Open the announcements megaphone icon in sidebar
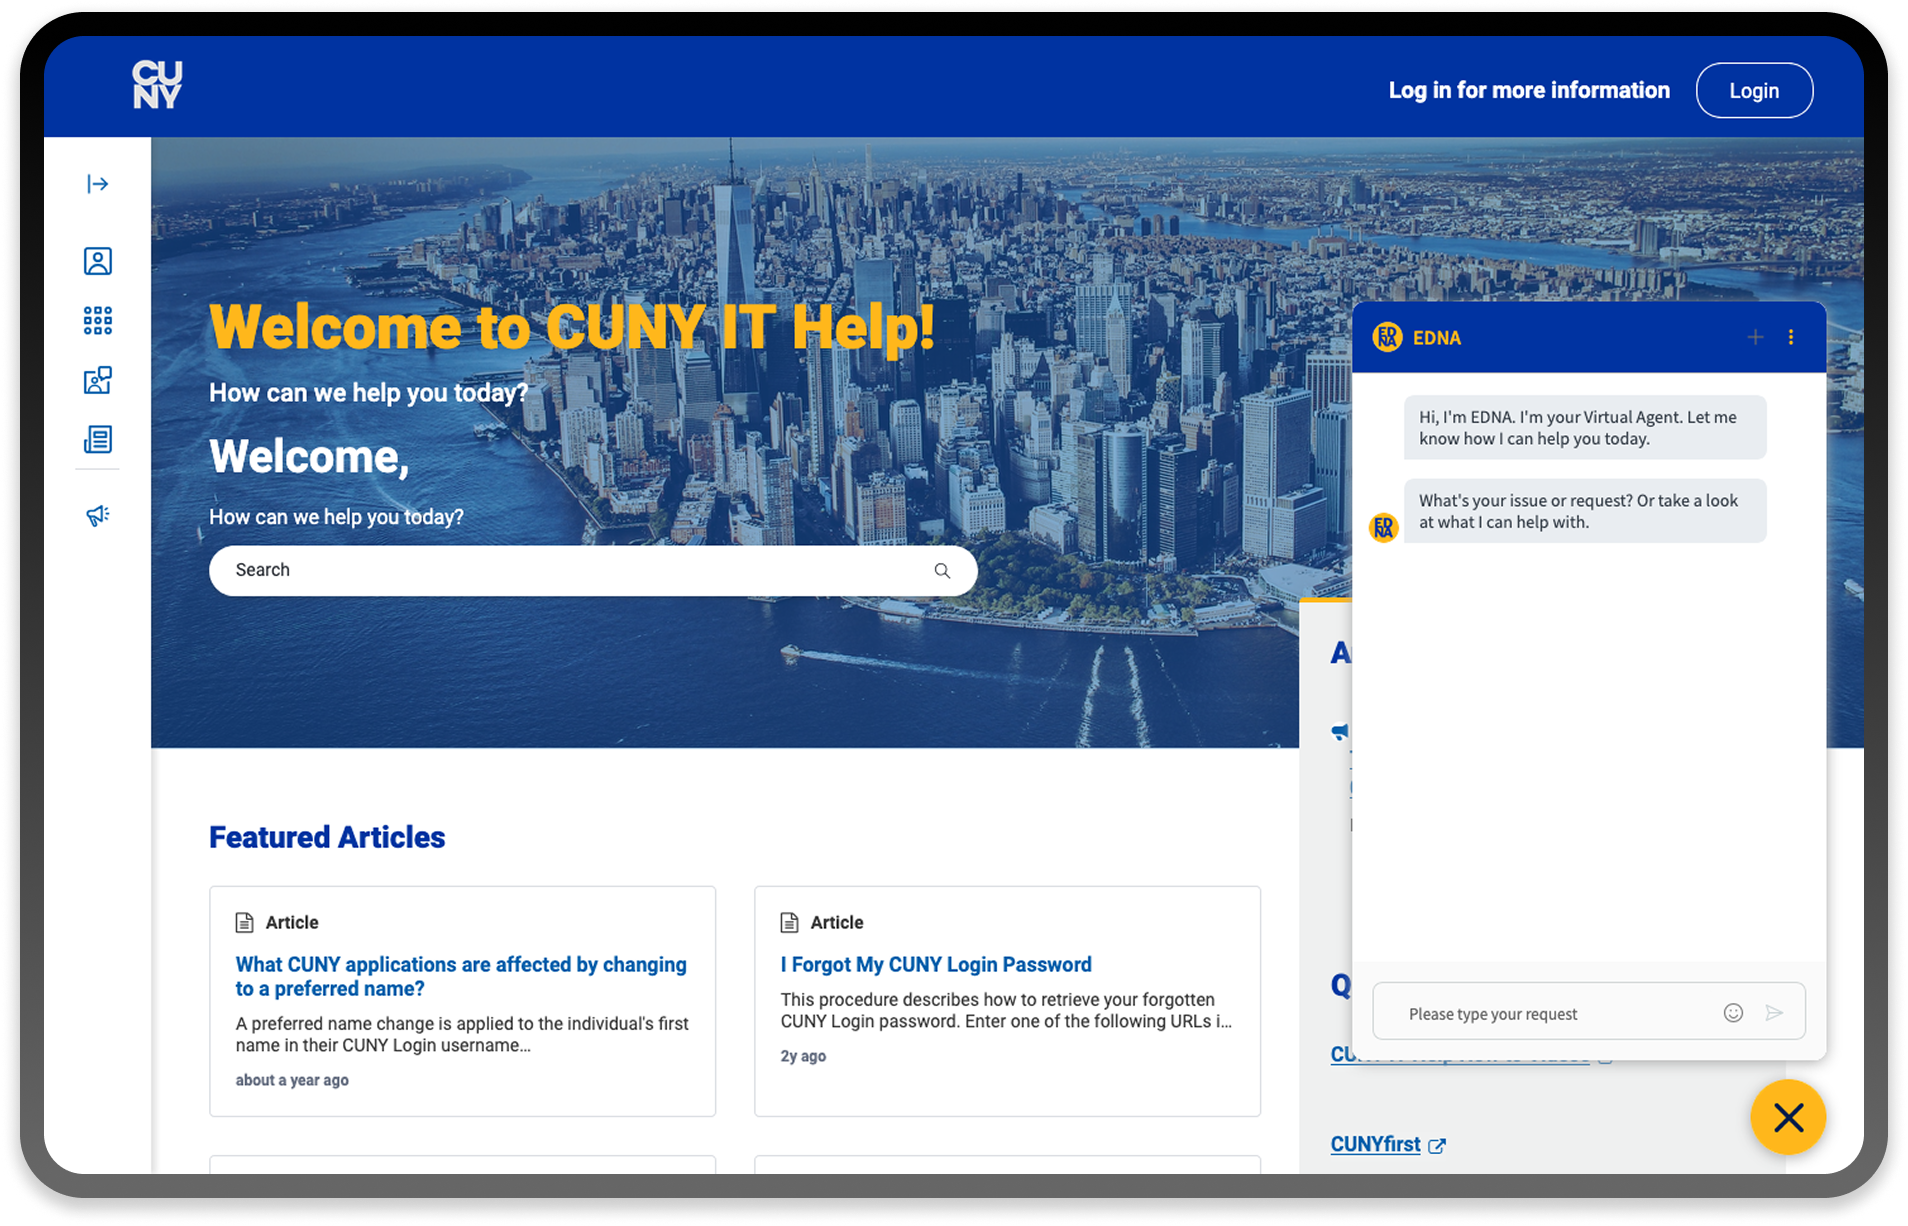Viewport: 1908px width, 1226px height. tap(98, 516)
